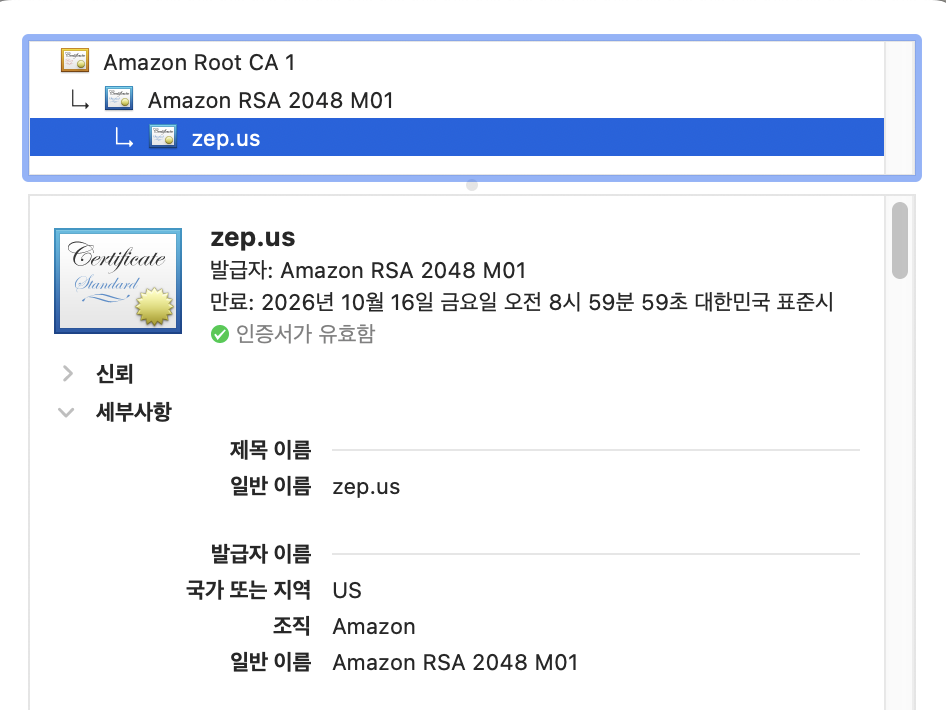The image size is (946, 710).
Task: Select the zep.us certificate icon in chain
Action: [163, 137]
